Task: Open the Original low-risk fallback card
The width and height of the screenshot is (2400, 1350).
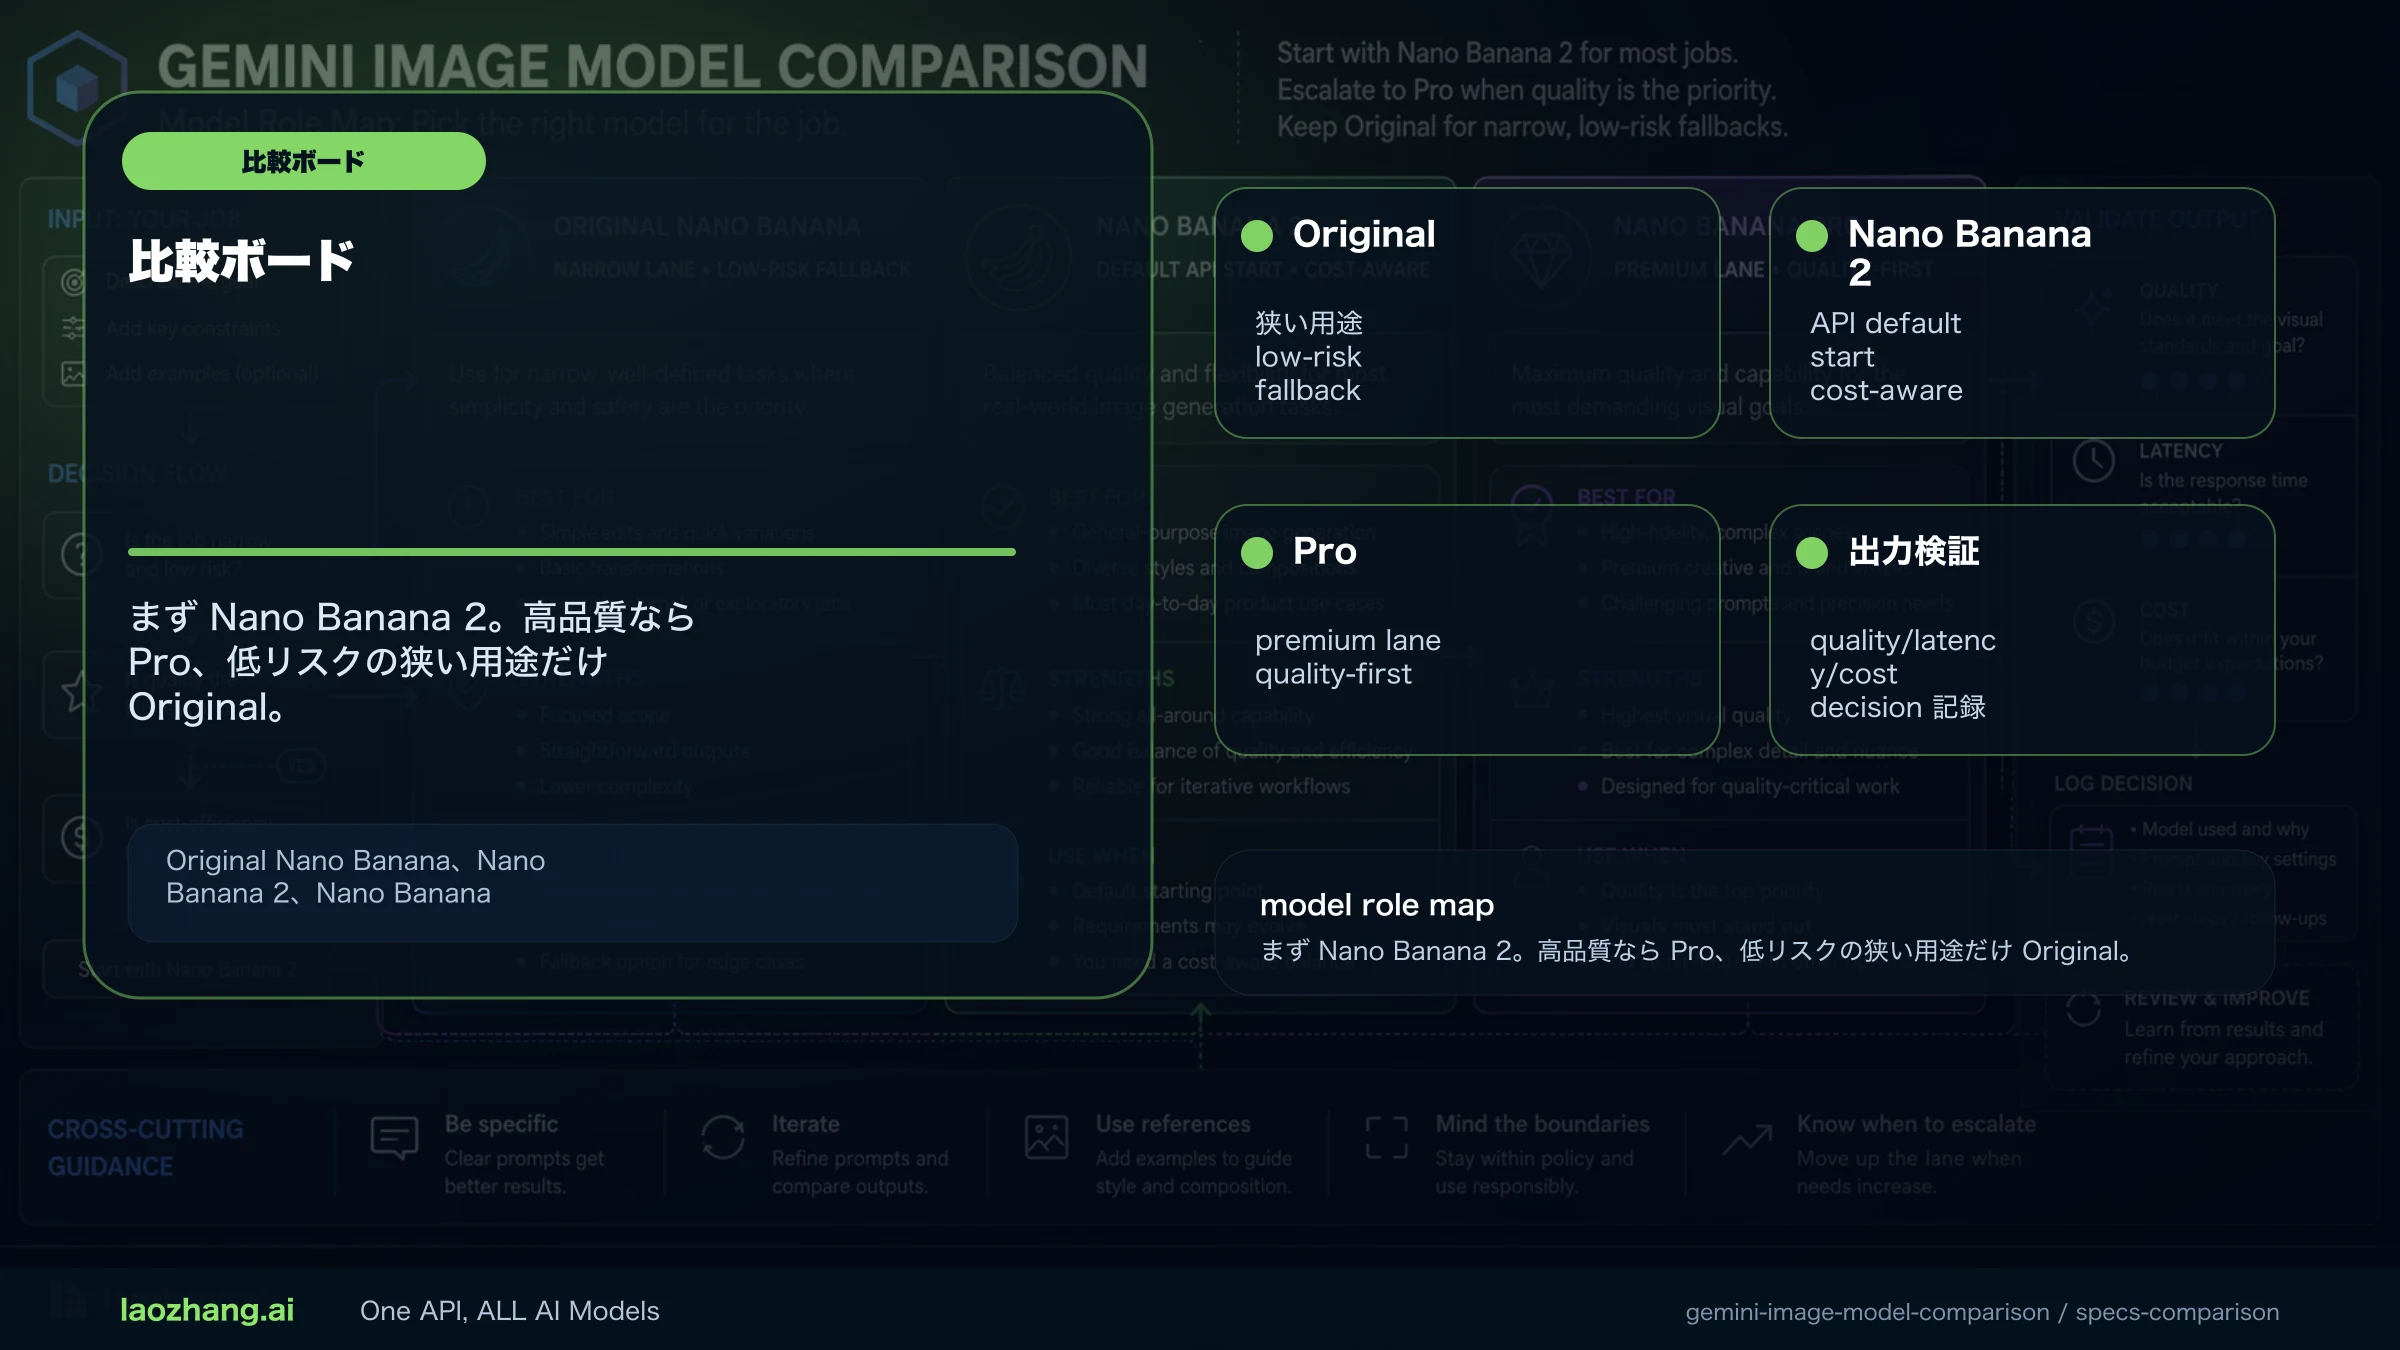Action: pyautogui.click(x=1467, y=313)
